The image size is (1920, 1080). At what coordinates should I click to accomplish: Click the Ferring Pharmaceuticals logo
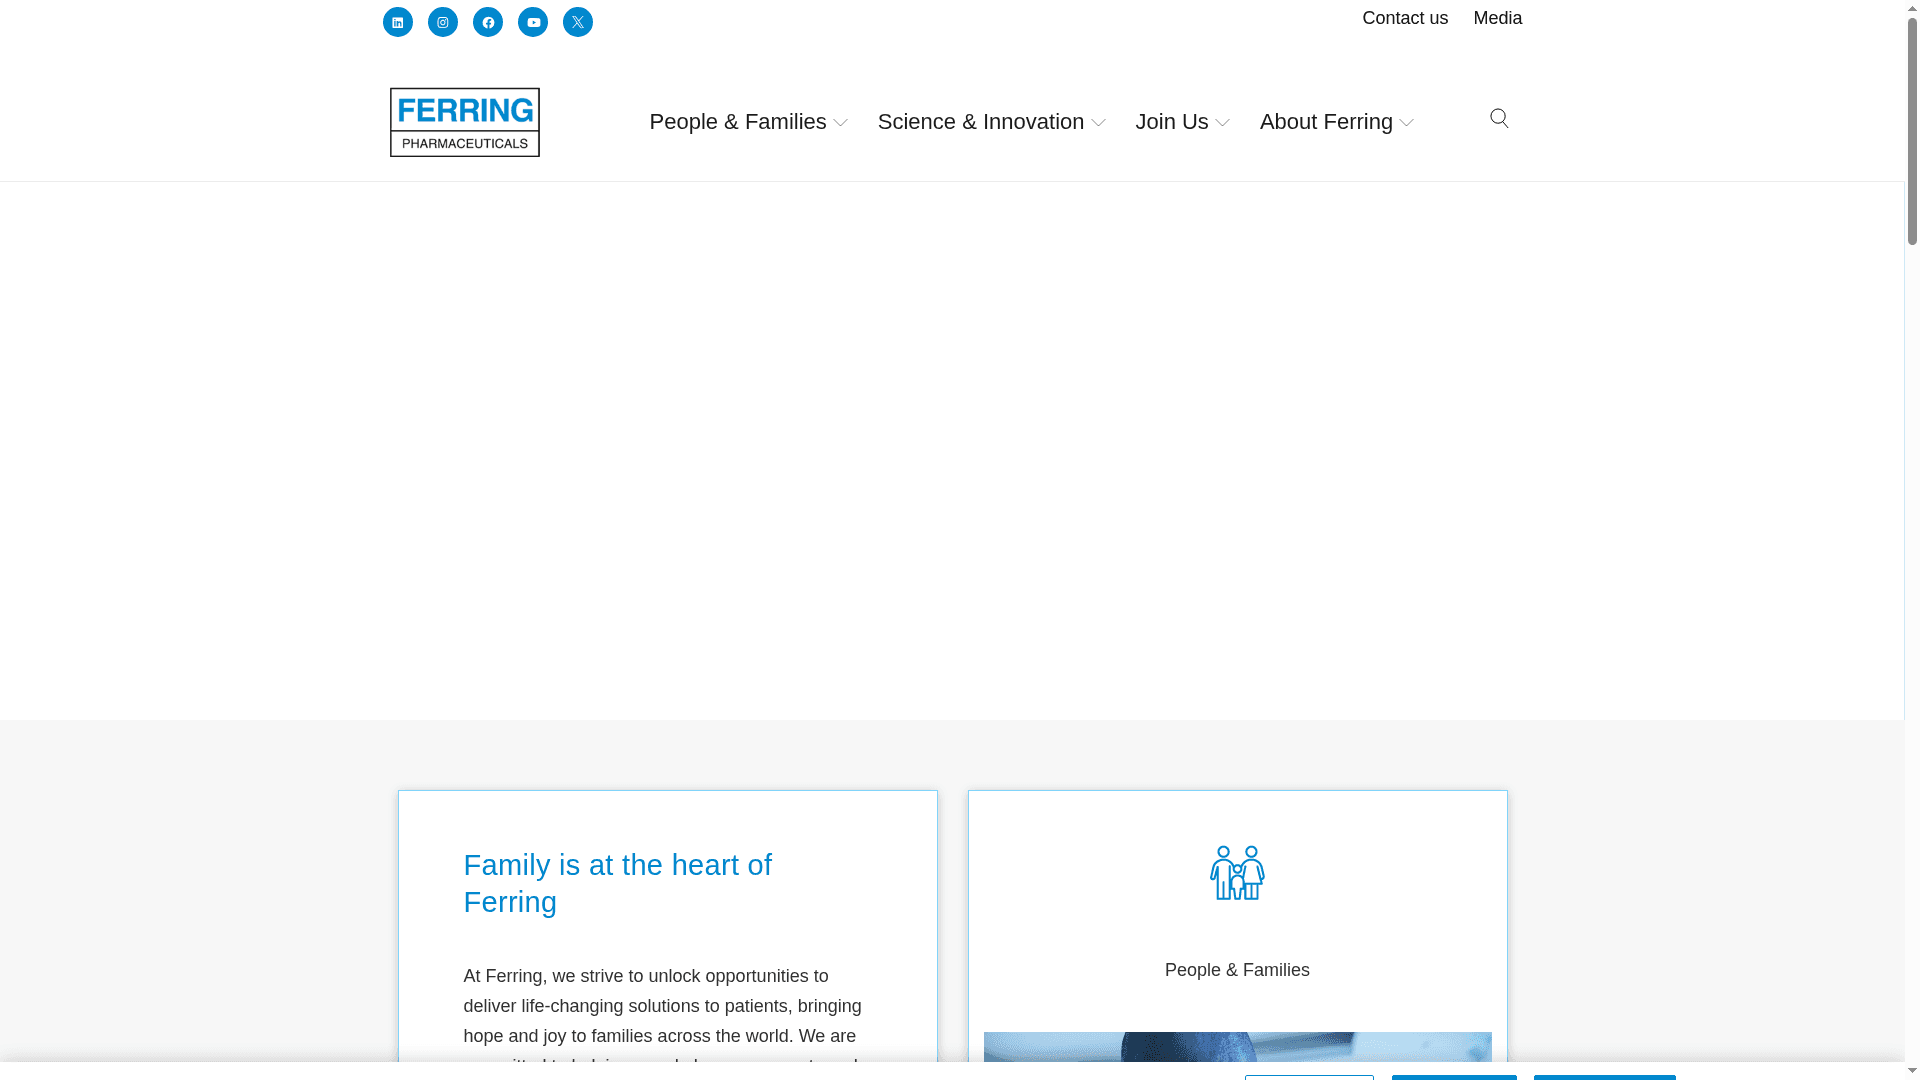click(464, 121)
